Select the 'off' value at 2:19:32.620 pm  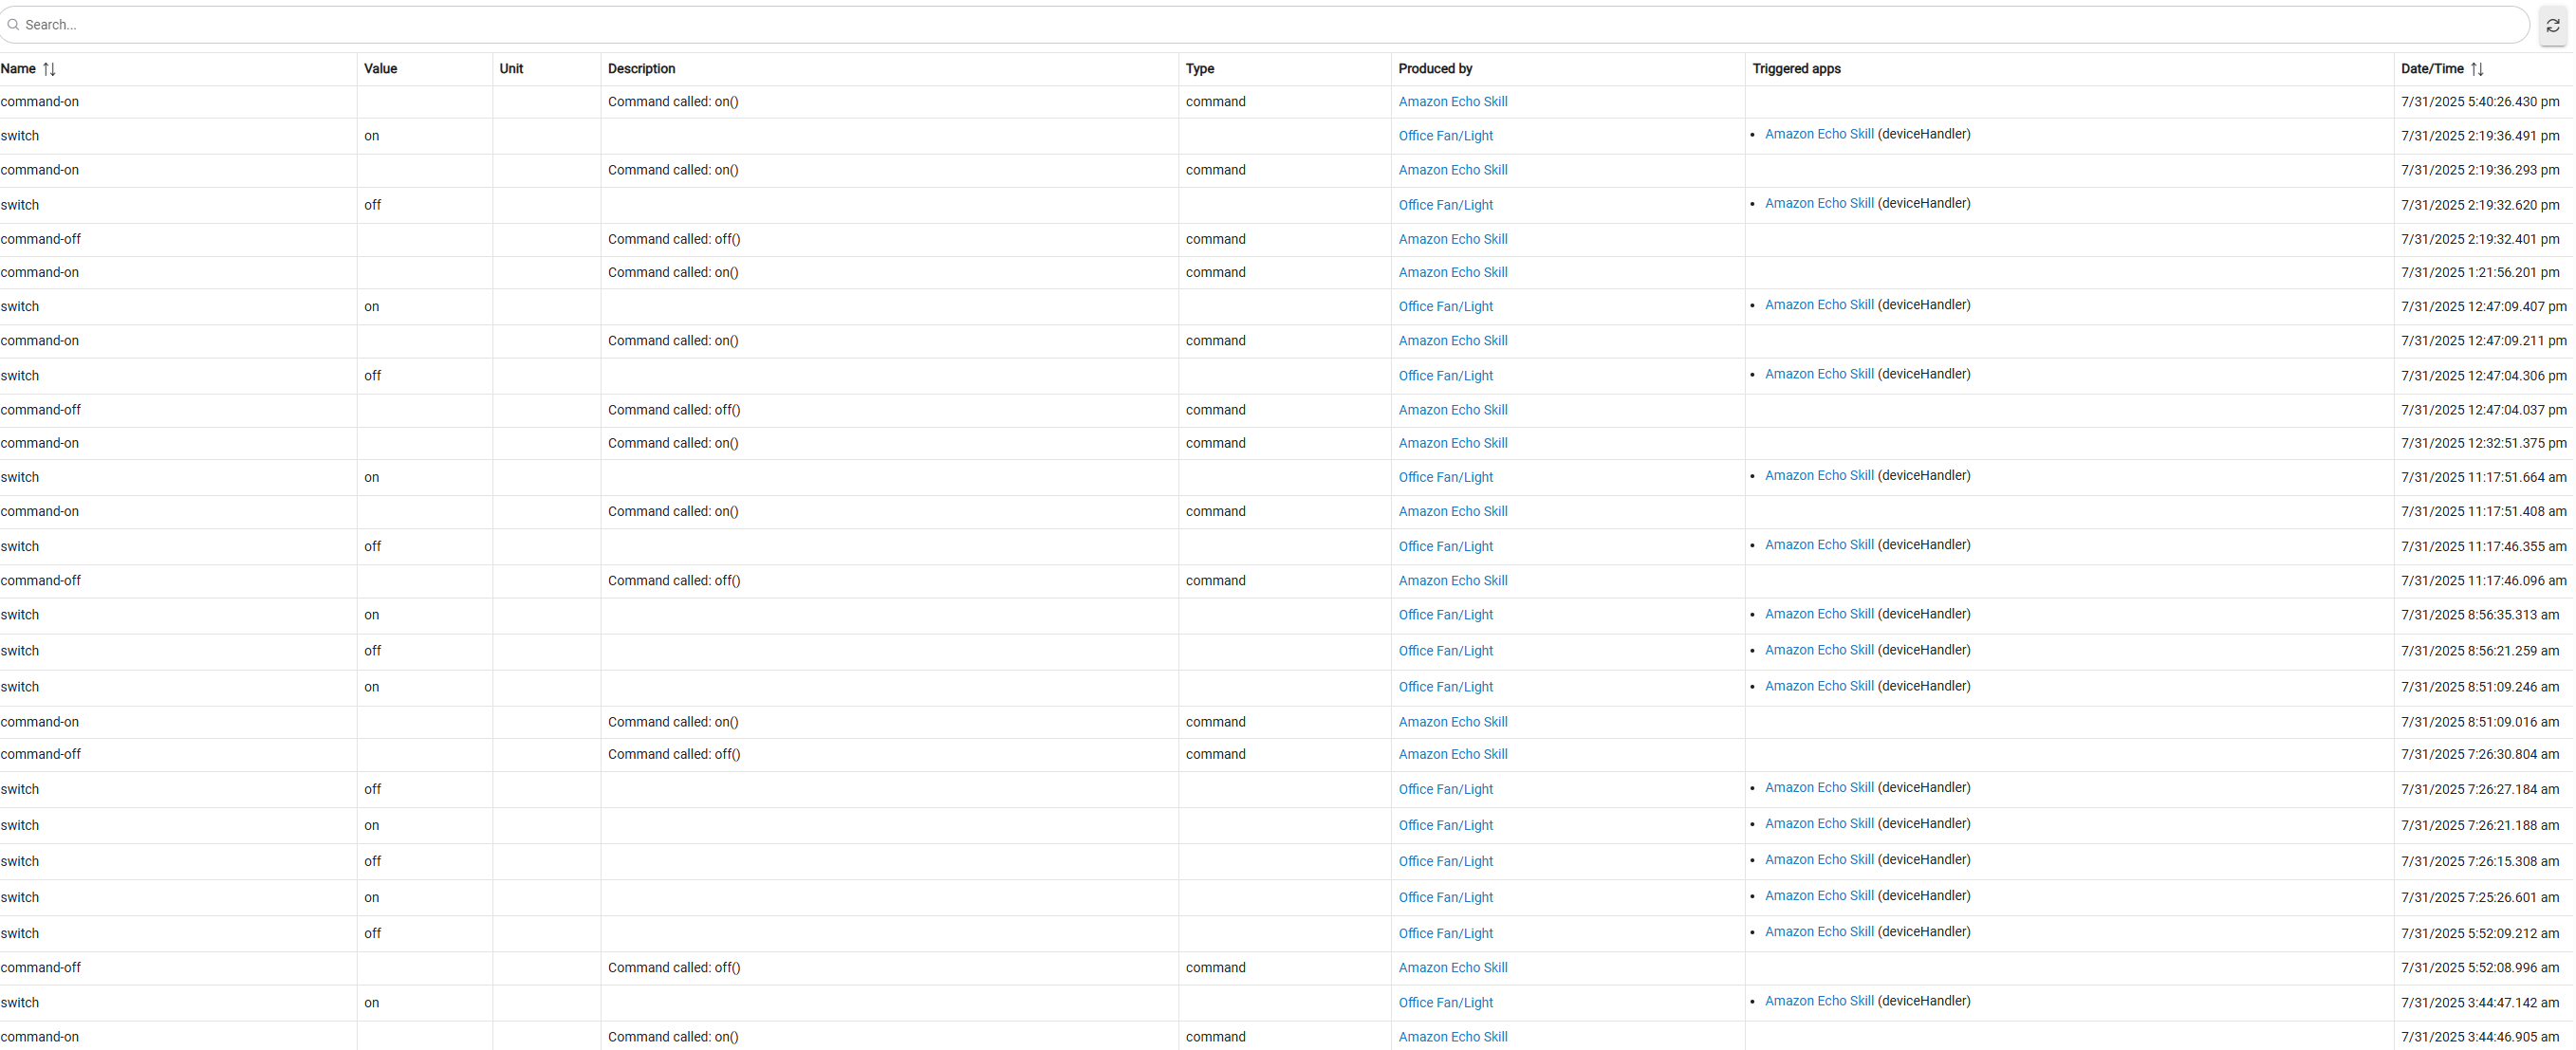click(x=372, y=205)
